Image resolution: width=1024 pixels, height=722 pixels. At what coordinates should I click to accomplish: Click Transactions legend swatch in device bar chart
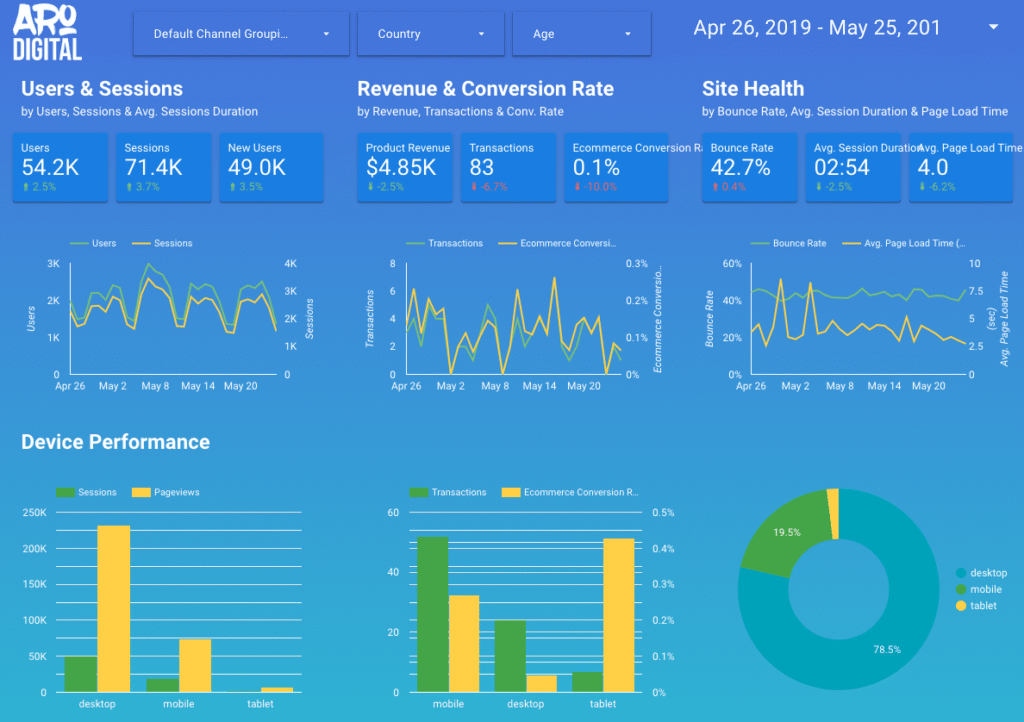(419, 492)
